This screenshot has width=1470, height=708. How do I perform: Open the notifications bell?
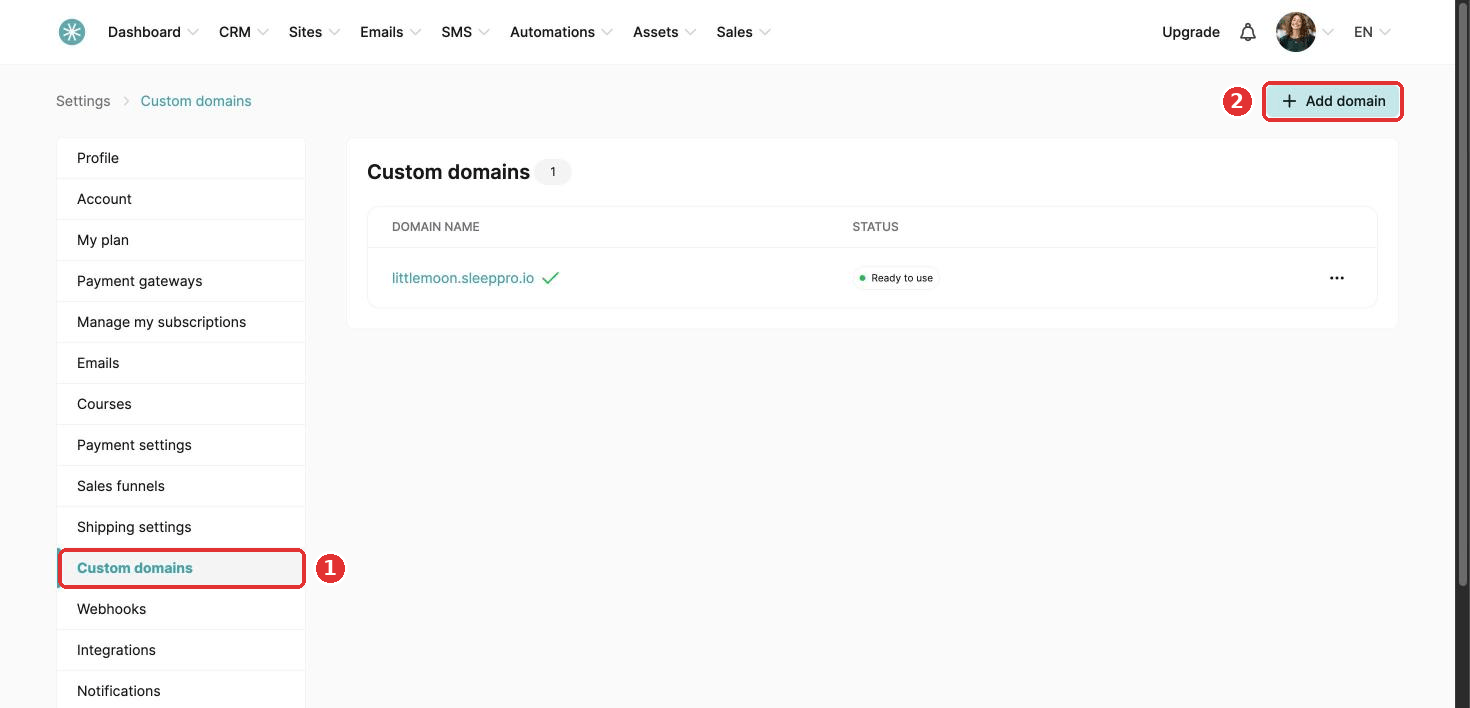point(1248,32)
